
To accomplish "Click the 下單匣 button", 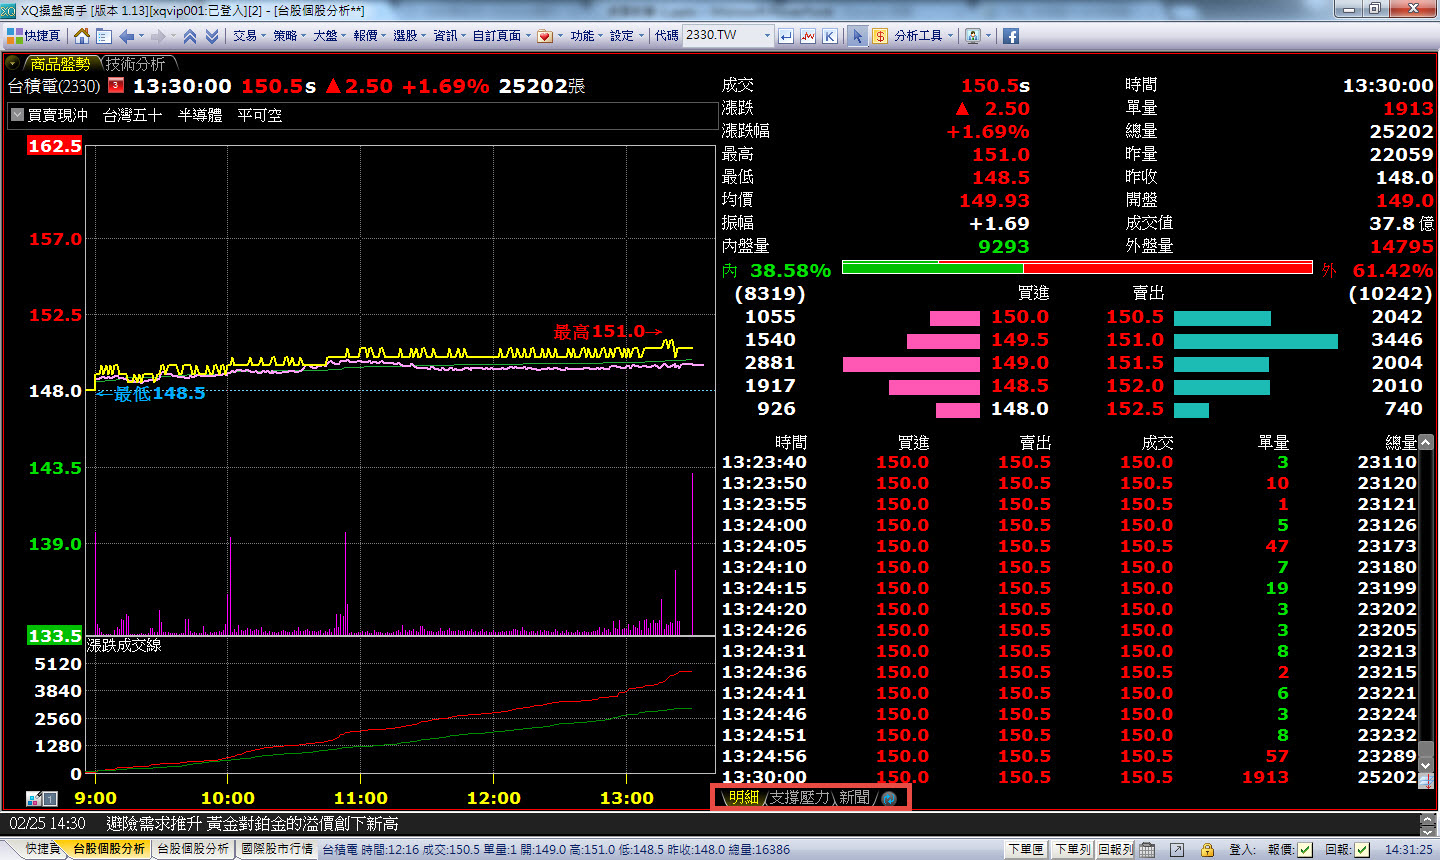I will tap(1026, 849).
